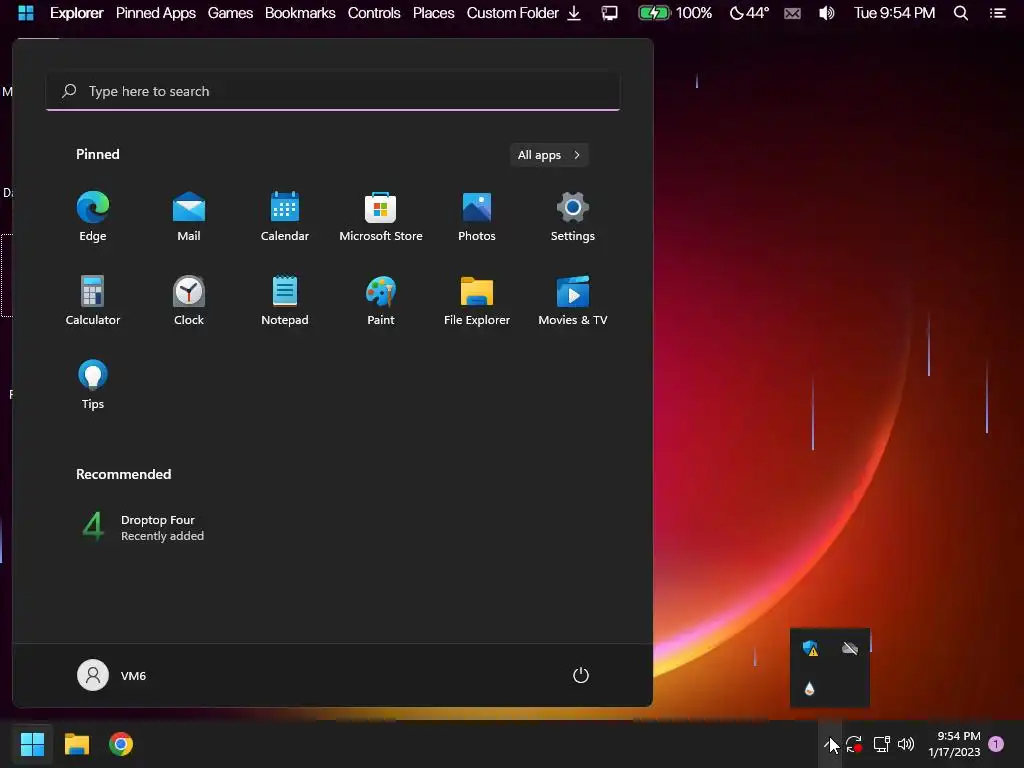1024x768 pixels.
Task: Open the notification badge on the taskbar
Action: click(x=996, y=744)
